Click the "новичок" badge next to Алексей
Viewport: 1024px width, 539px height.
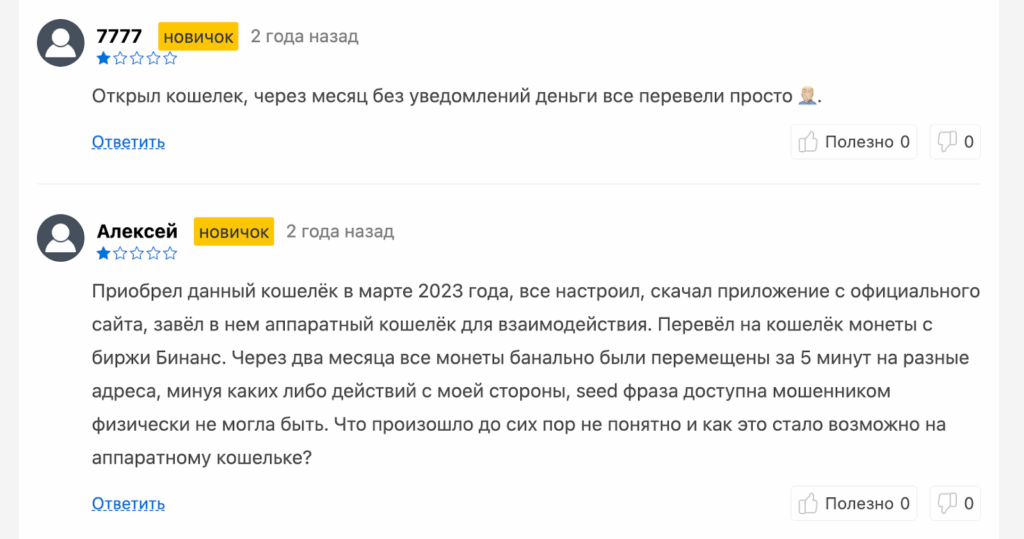click(234, 232)
